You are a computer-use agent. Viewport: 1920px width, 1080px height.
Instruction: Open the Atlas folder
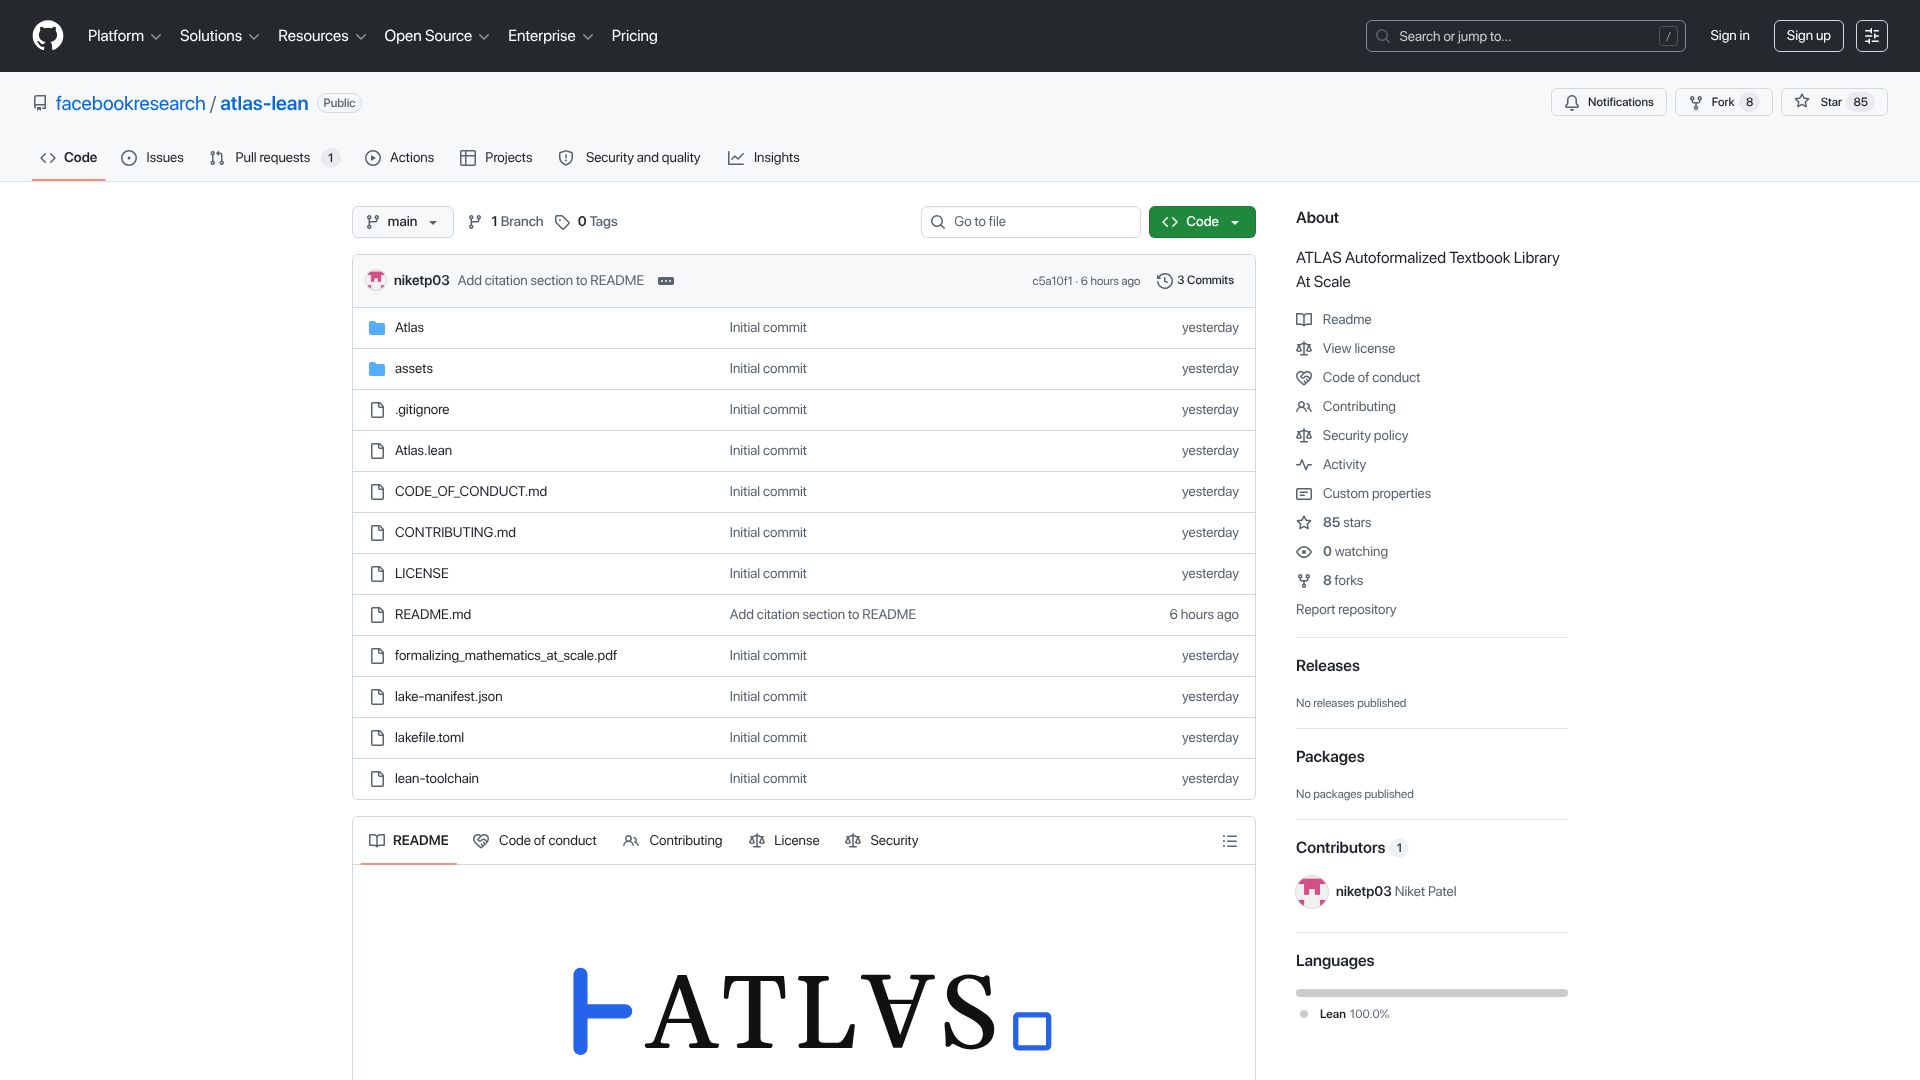tap(409, 328)
